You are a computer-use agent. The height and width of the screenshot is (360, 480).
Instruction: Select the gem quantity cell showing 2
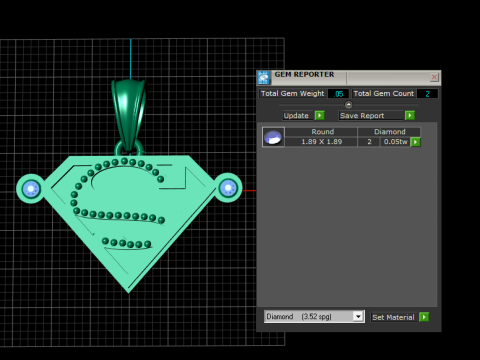(369, 142)
